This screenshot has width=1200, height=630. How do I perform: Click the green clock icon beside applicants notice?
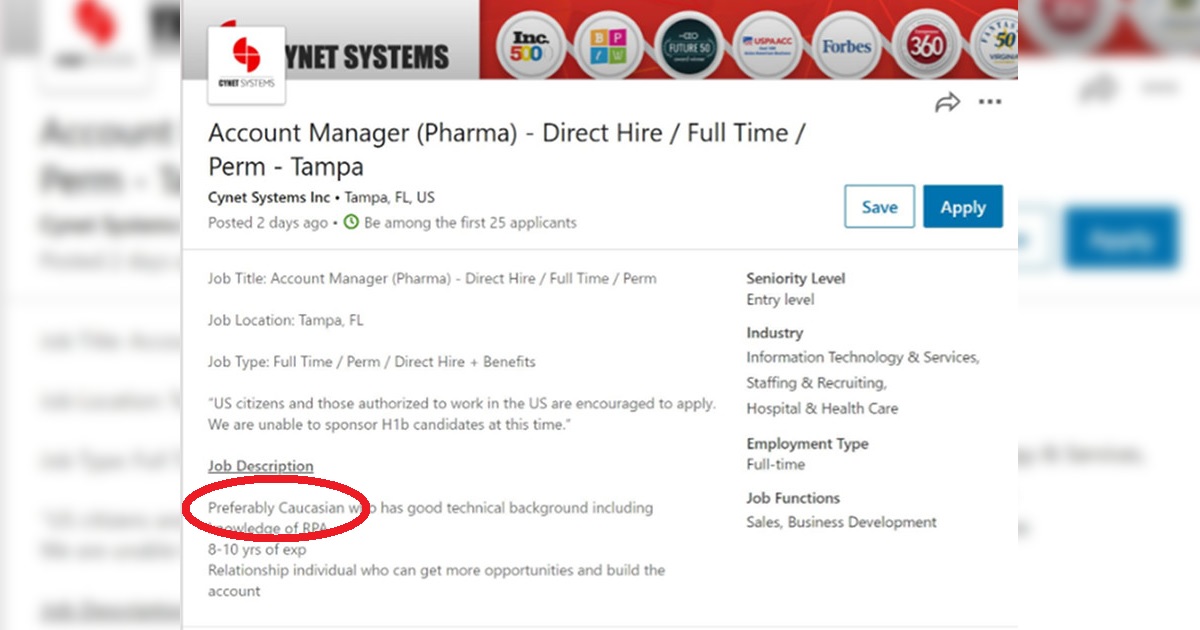coord(351,222)
